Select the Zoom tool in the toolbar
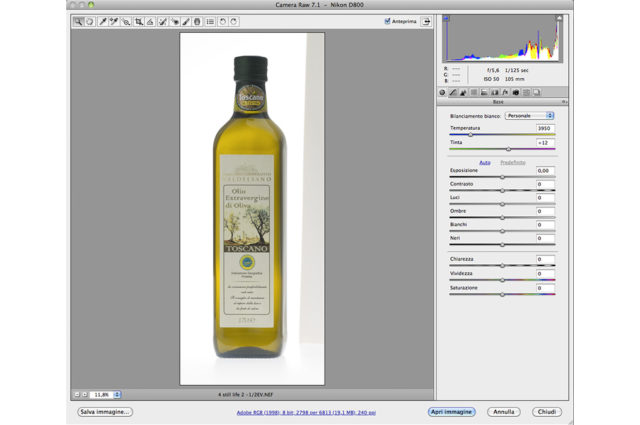Image resolution: width=640 pixels, height=425 pixels. pos(78,22)
